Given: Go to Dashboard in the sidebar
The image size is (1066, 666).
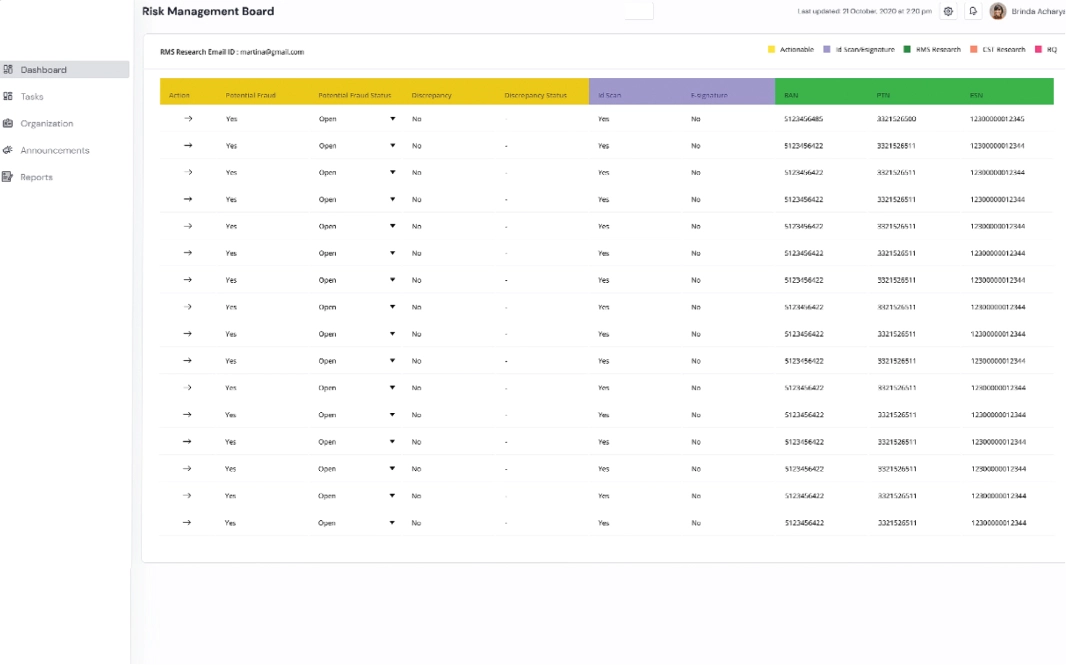Looking at the screenshot, I should pos(43,70).
